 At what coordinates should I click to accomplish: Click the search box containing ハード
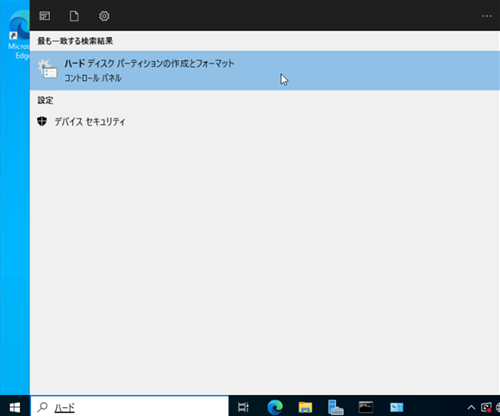(x=129, y=407)
